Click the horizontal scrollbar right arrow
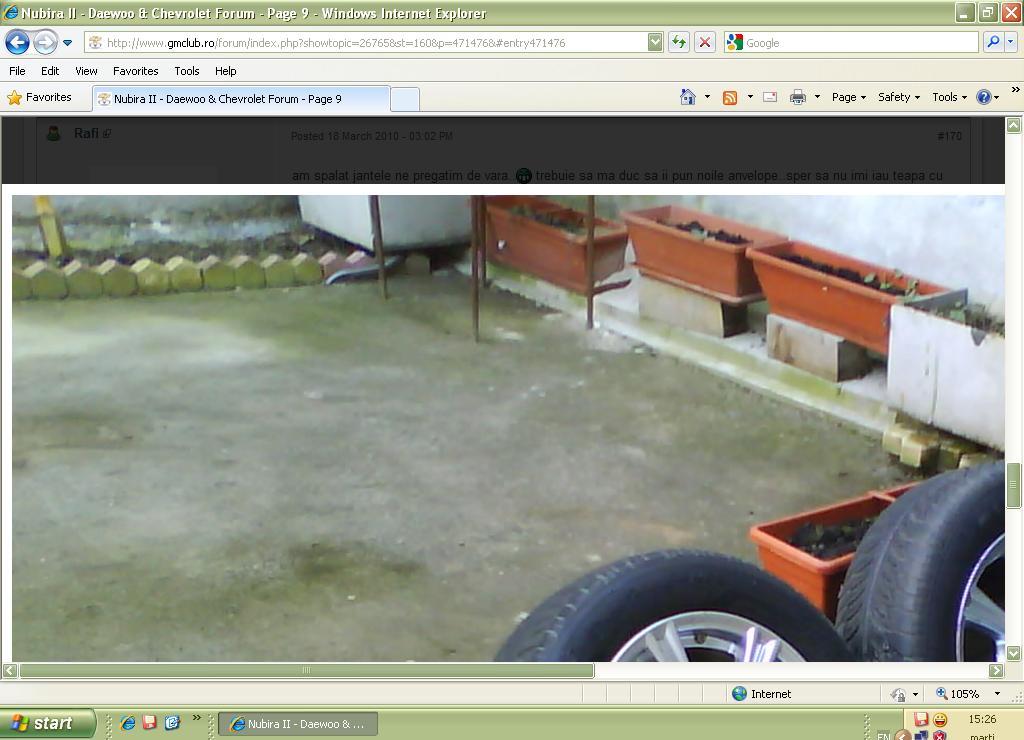This screenshot has height=740, width=1024. click(996, 670)
